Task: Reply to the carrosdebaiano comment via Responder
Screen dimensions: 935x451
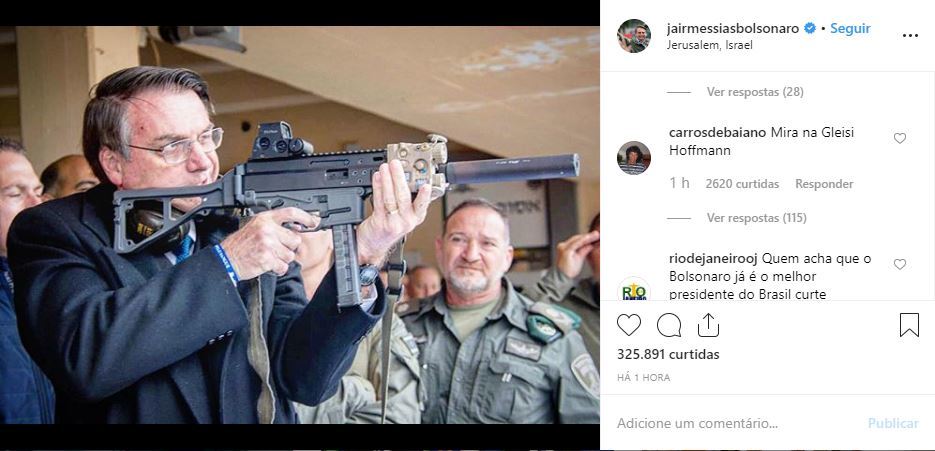Action: coord(824,184)
